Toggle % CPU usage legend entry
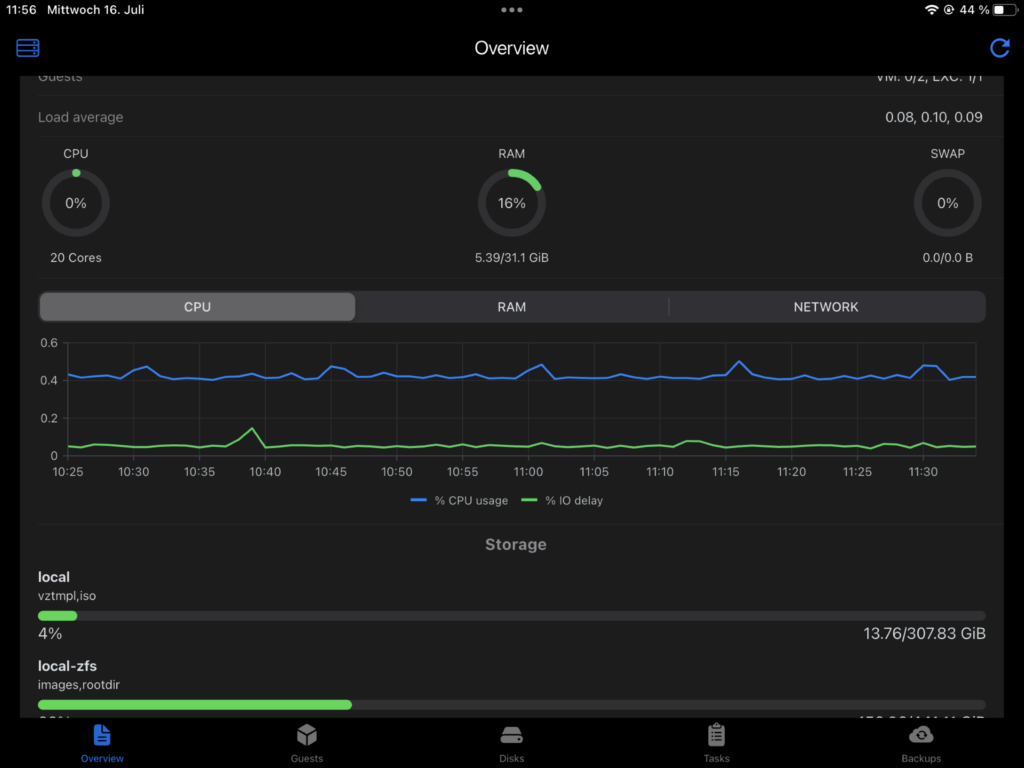Image resolution: width=1024 pixels, height=768 pixels. [x=459, y=501]
